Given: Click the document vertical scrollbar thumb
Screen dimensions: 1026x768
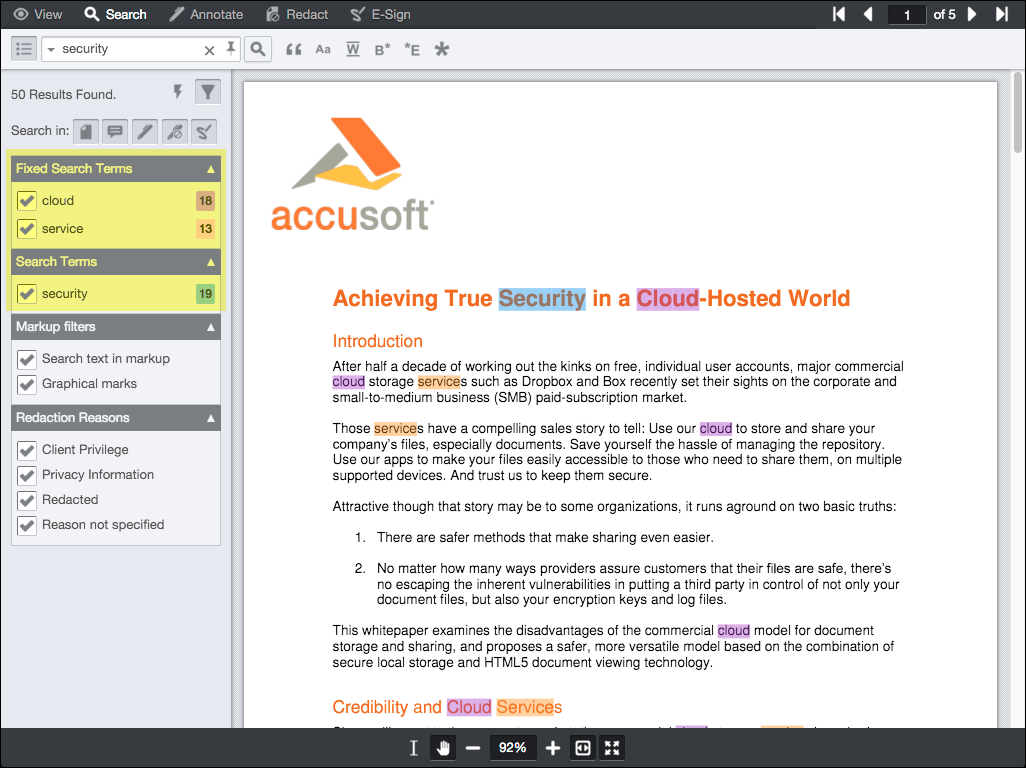Looking at the screenshot, I should 1018,113.
